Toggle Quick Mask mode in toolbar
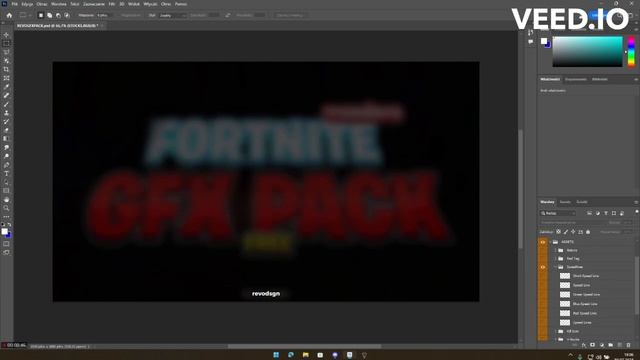 tap(6, 244)
